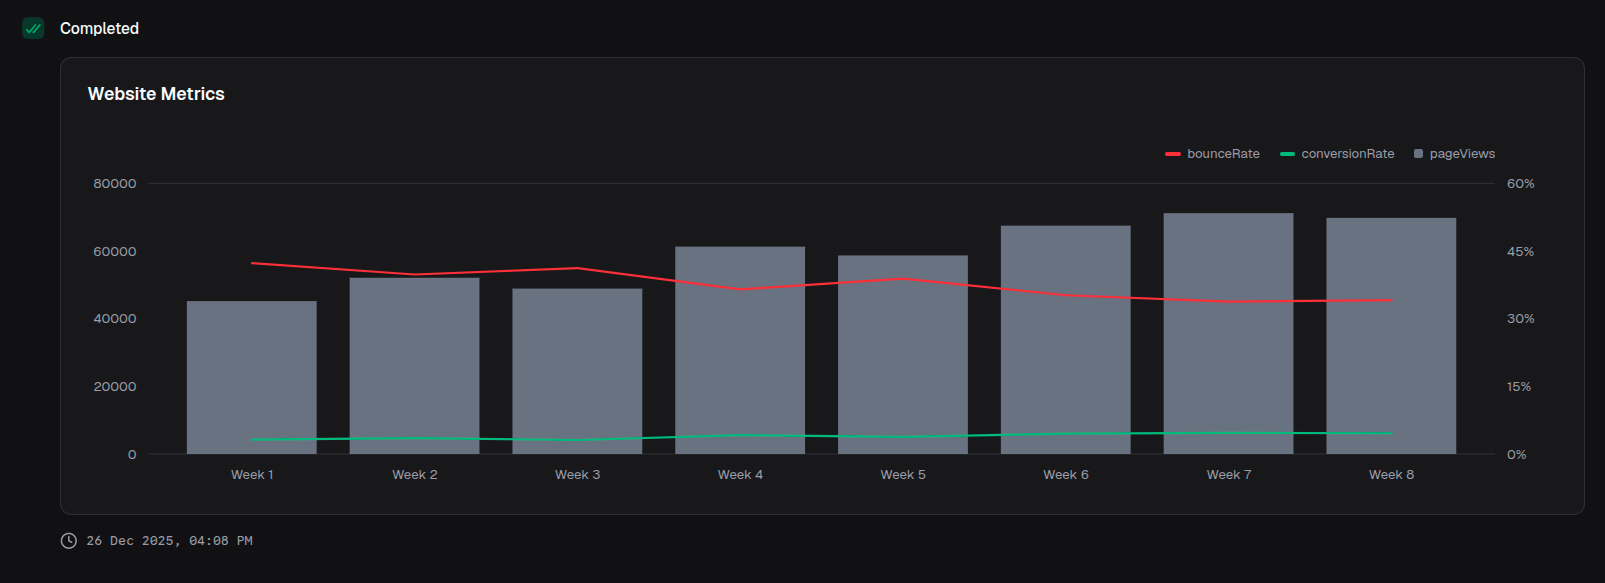Click the Week 2 pageViews bar
The width and height of the screenshot is (1605, 583).
pos(414,370)
